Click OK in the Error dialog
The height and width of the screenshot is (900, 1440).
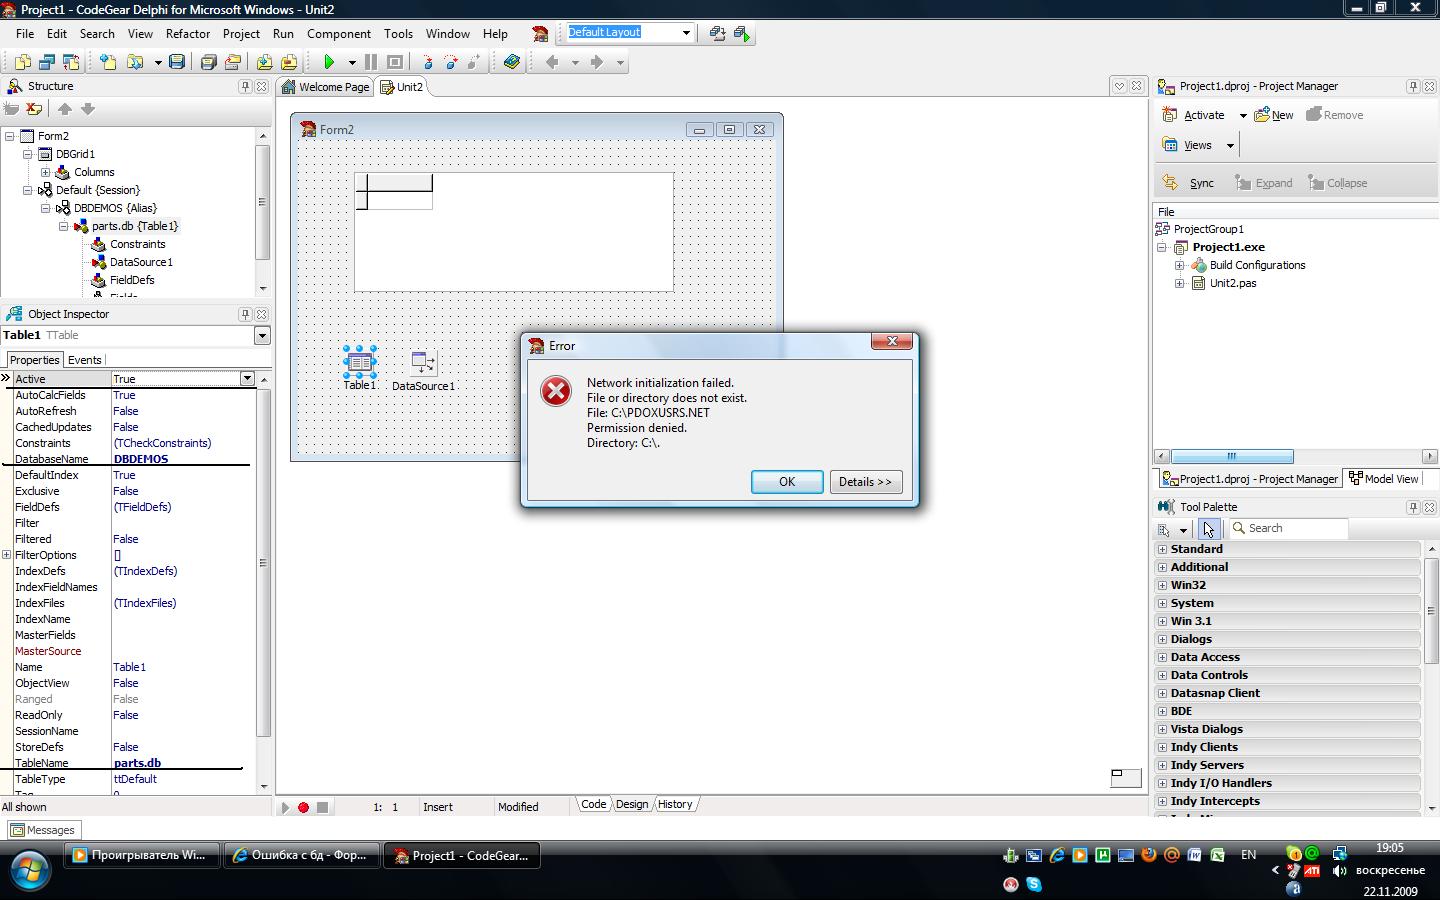point(787,482)
